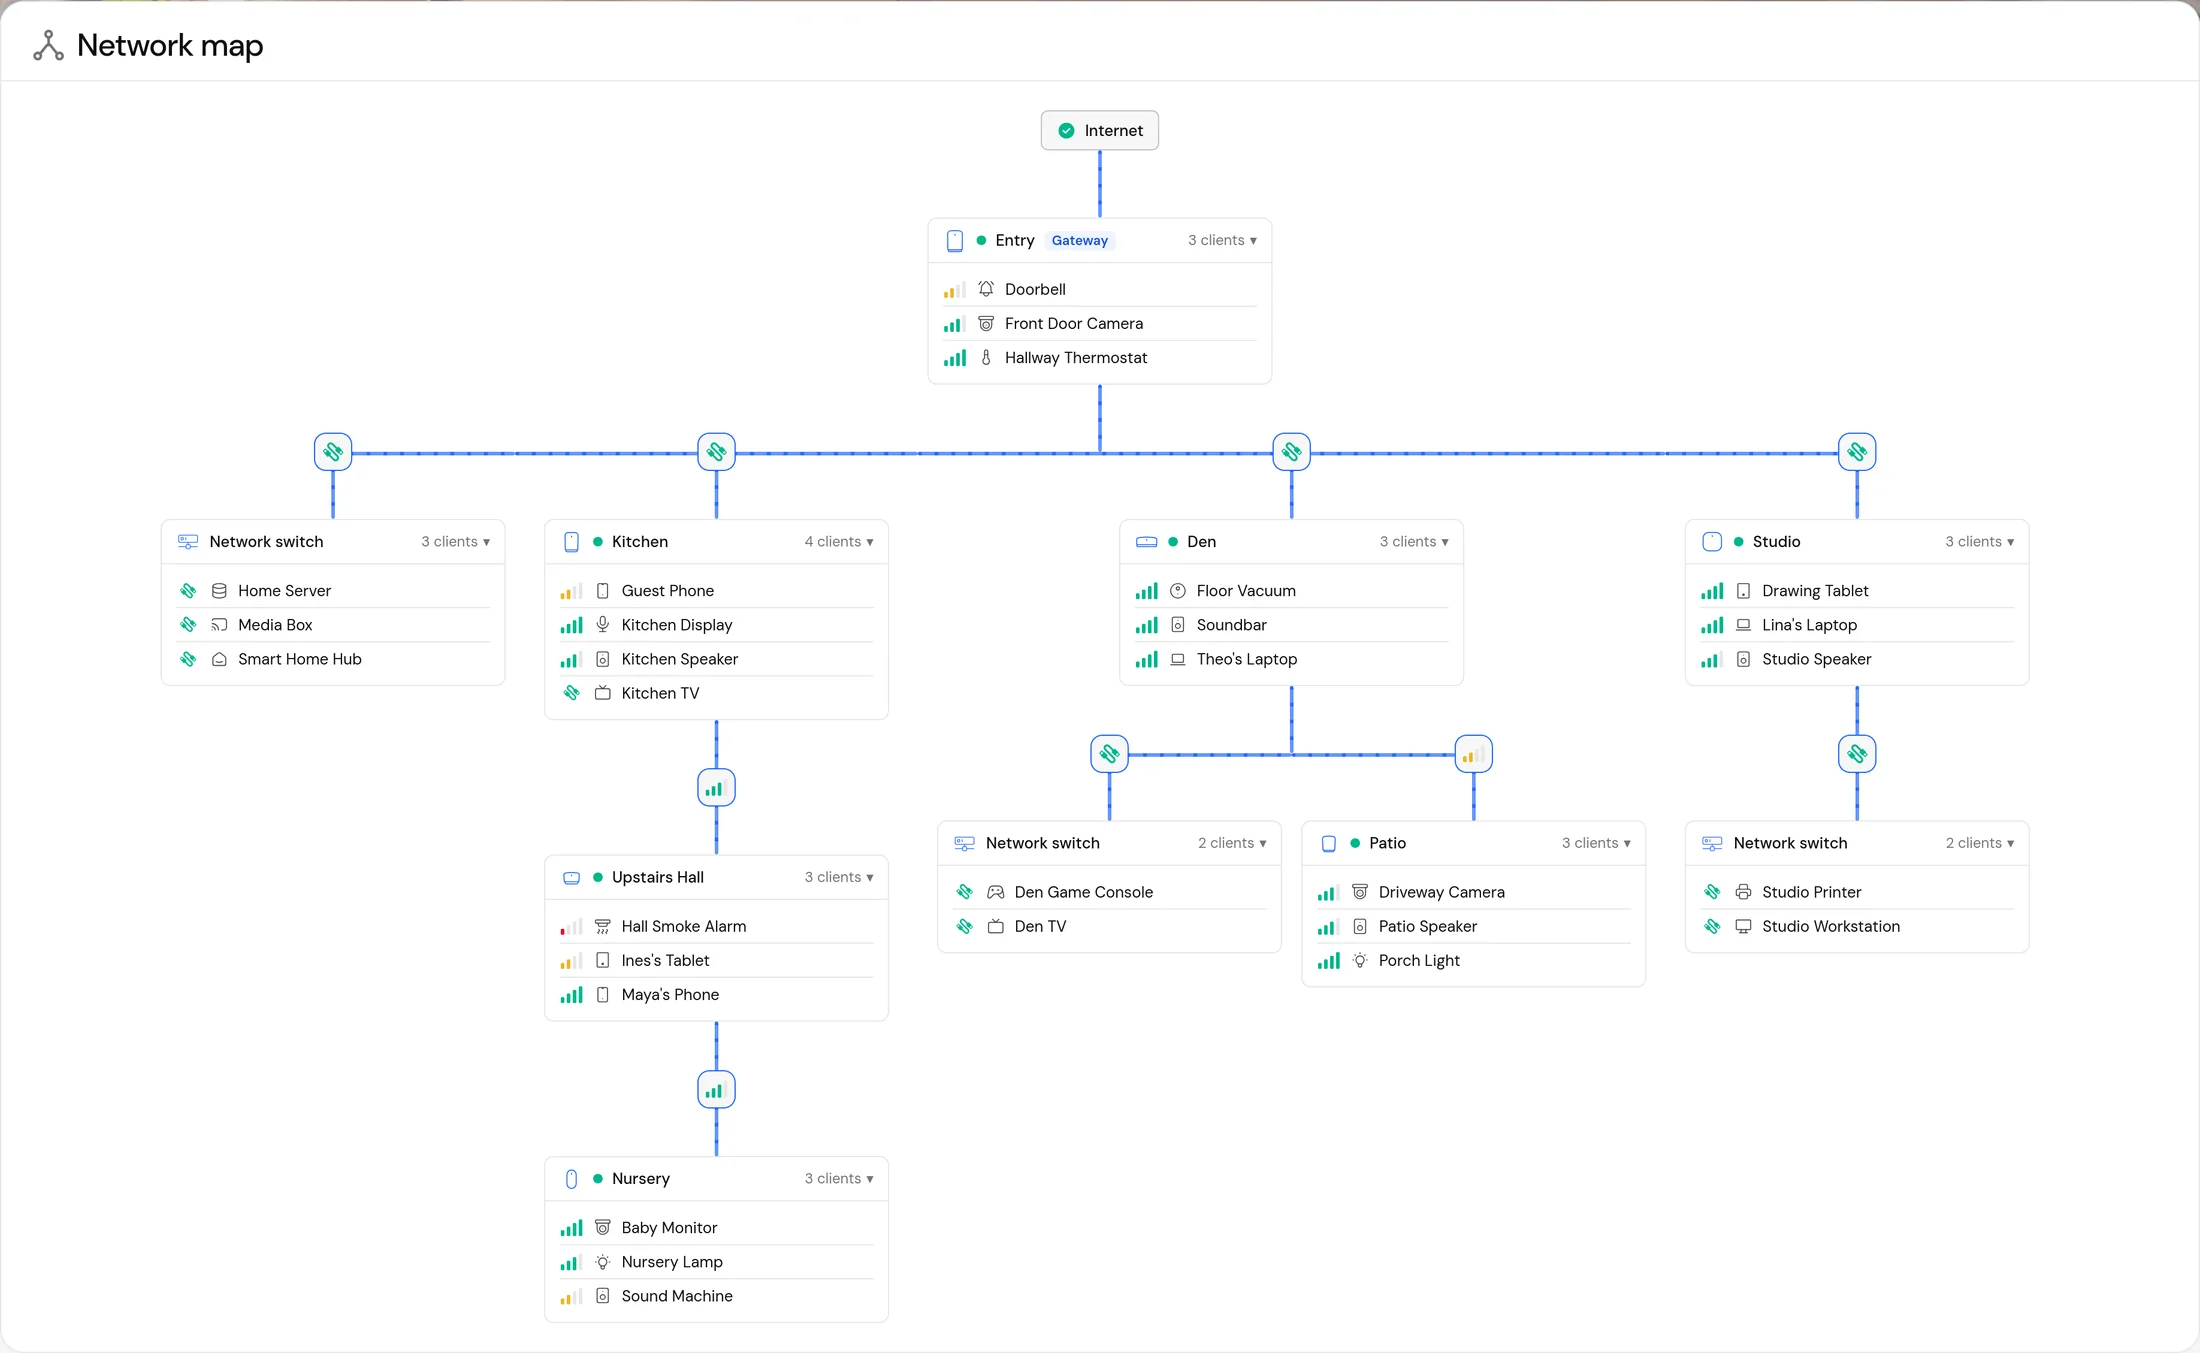Collapse Patio's 3 clients list
The image size is (2200, 1353).
1596,844
